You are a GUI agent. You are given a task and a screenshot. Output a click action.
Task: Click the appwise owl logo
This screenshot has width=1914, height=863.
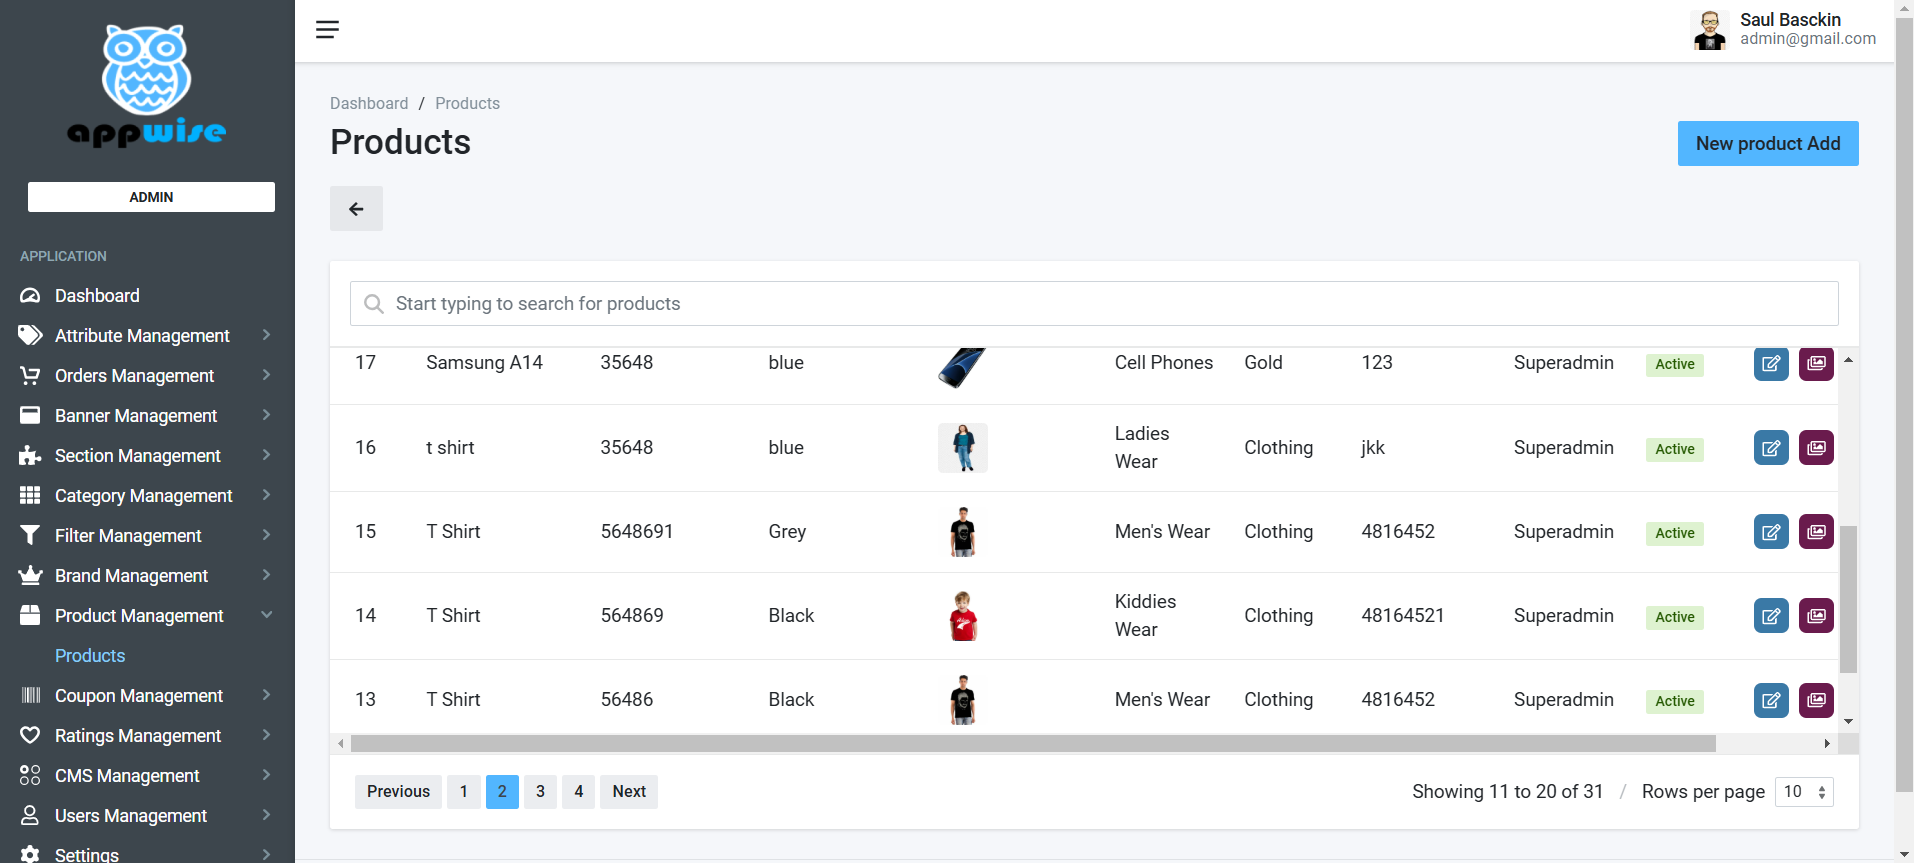click(x=147, y=86)
